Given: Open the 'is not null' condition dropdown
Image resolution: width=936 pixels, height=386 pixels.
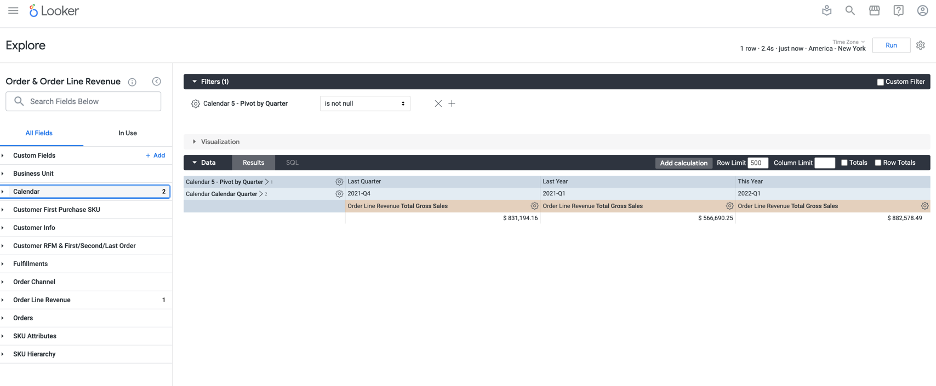Looking at the screenshot, I should (x=365, y=104).
